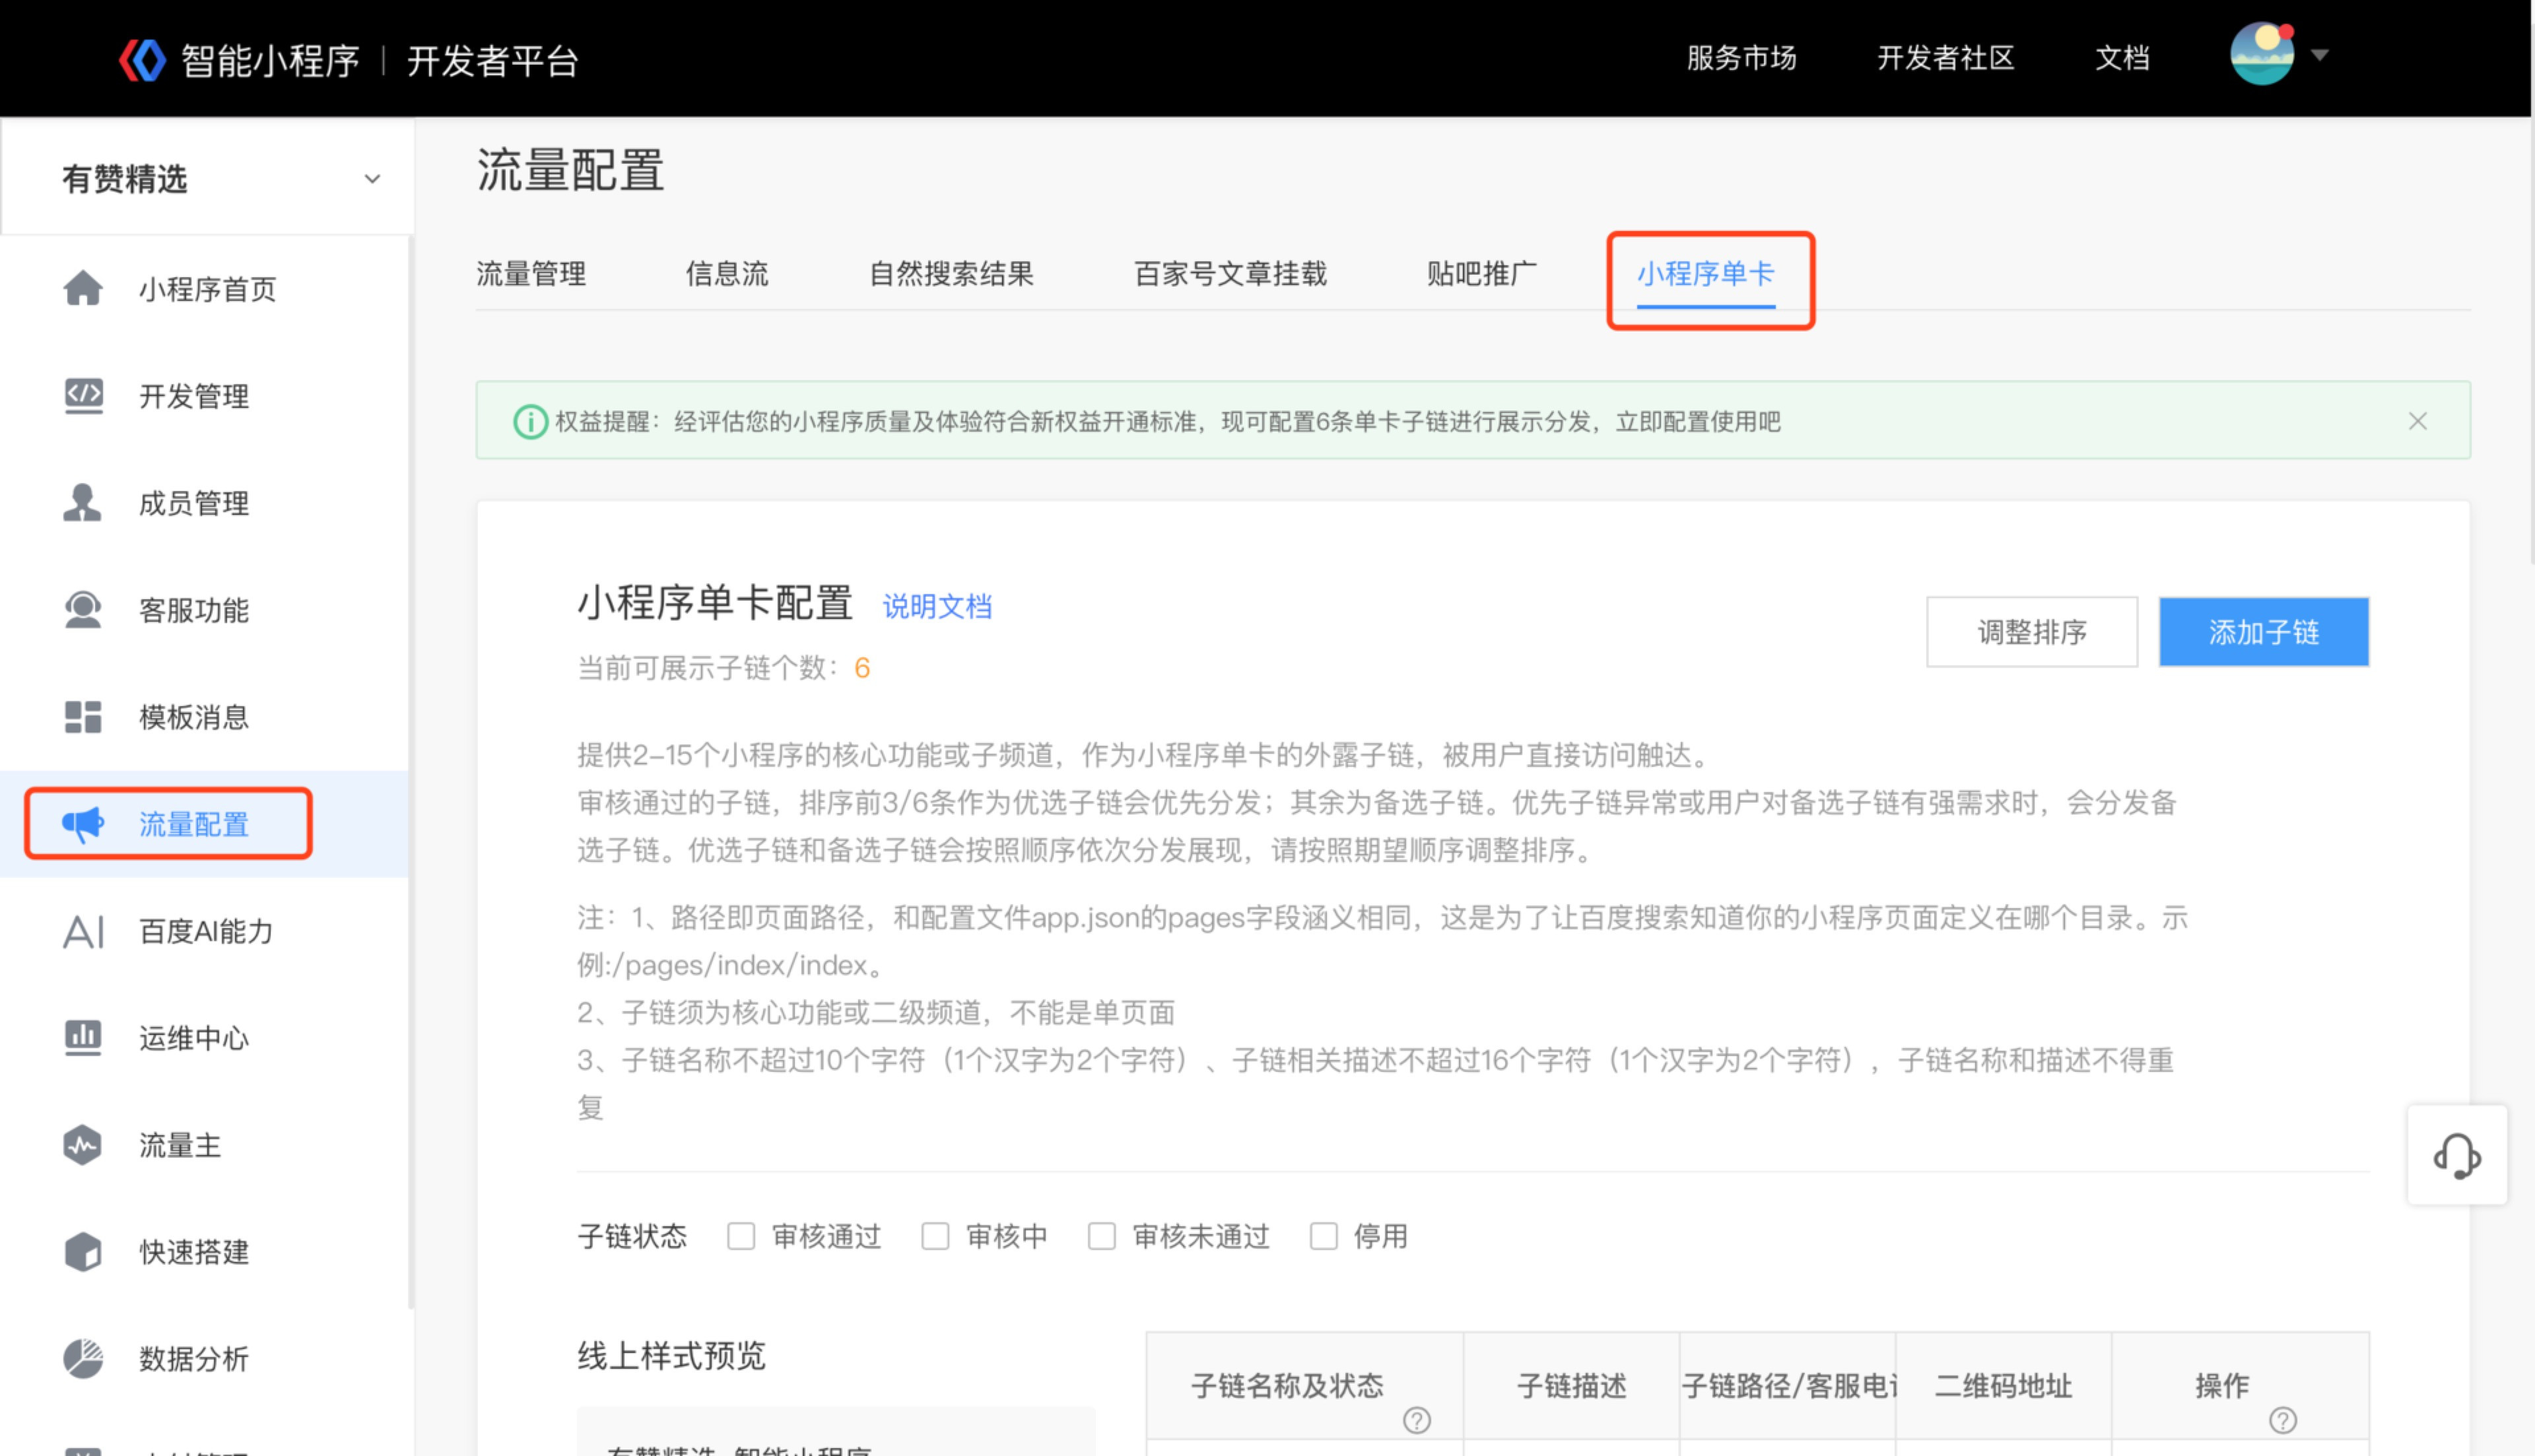The width and height of the screenshot is (2535, 1456).
Task: Open 文档 in top navigation
Action: (x=2122, y=58)
